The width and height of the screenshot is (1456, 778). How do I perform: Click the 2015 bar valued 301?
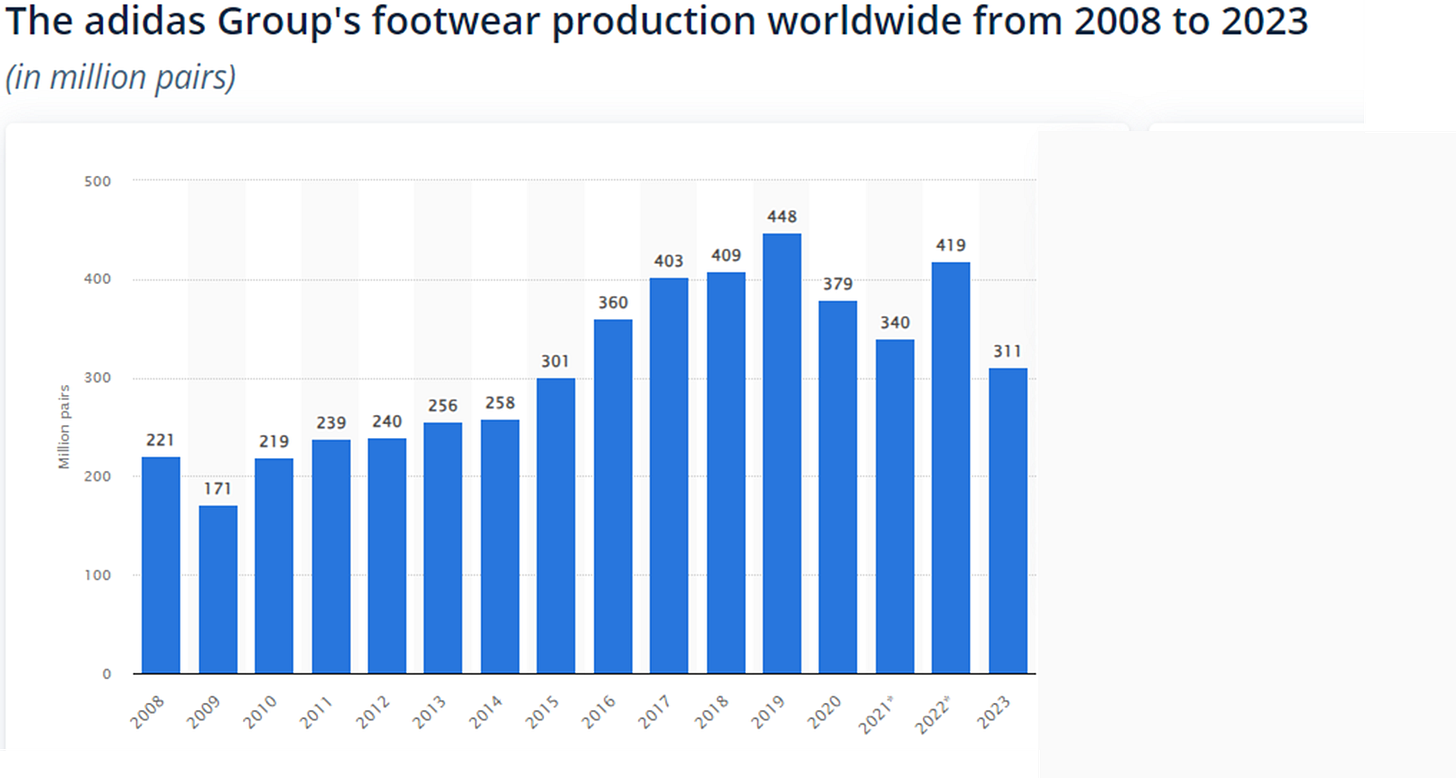pos(556,526)
